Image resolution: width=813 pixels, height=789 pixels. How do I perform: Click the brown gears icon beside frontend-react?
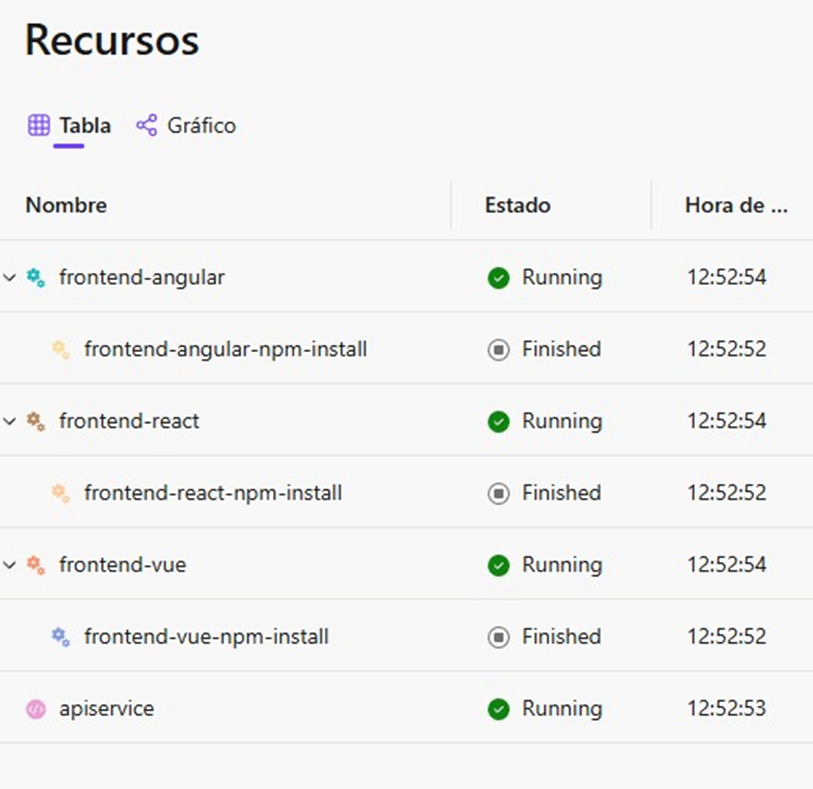(x=36, y=421)
